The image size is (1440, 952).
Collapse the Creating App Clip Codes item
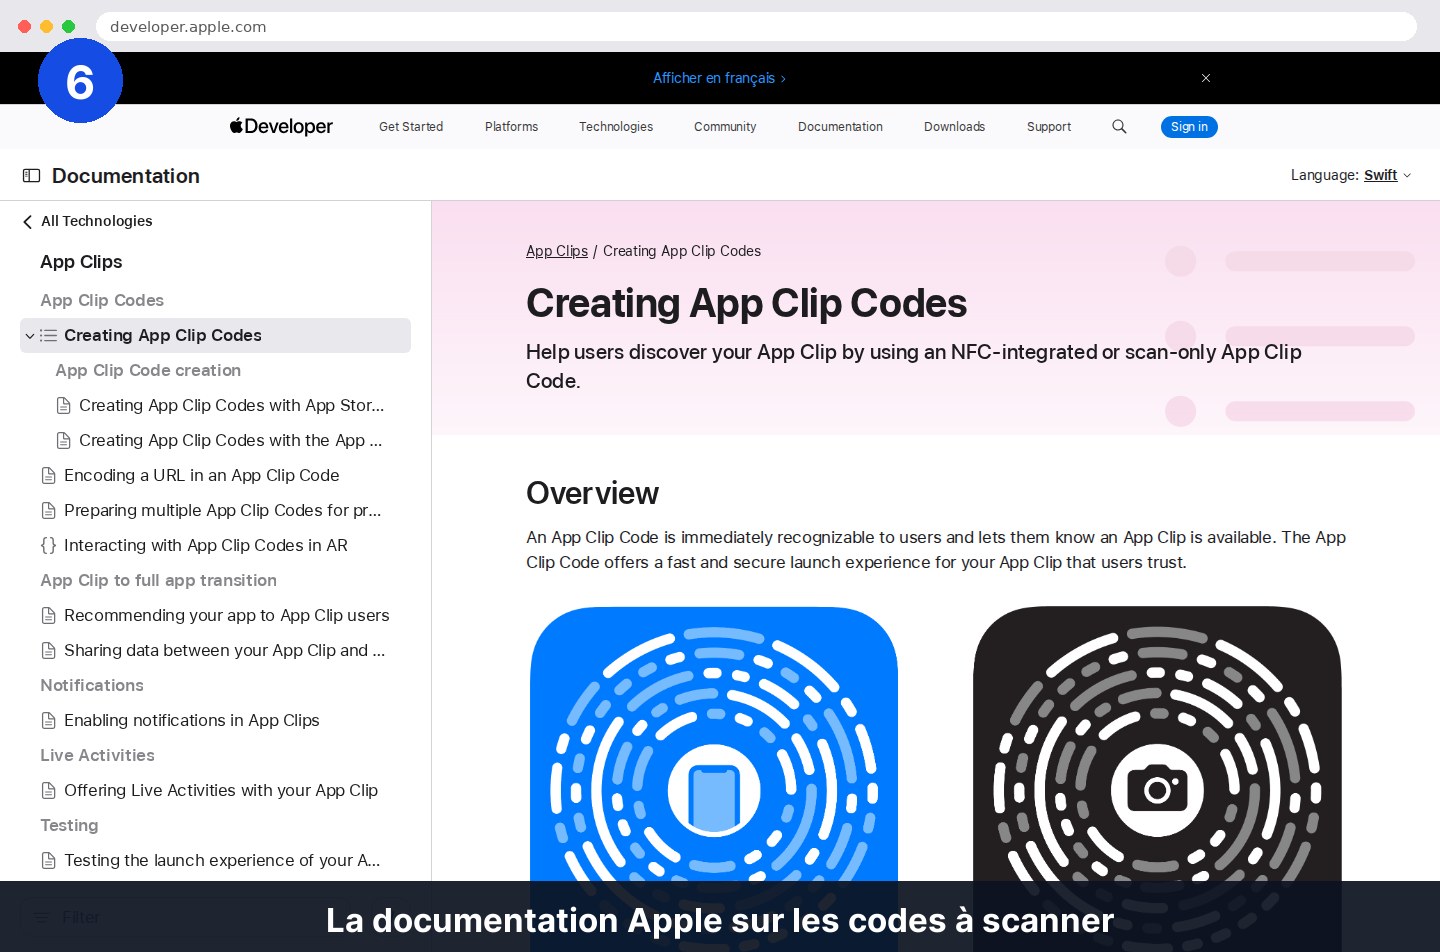coord(30,336)
